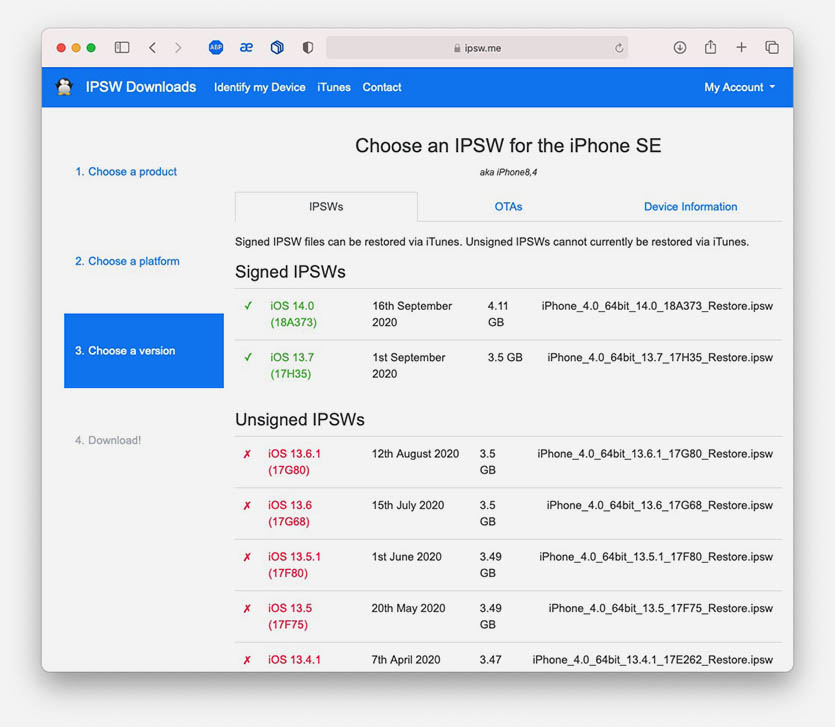Click the IPSW Downloads penguin logo
Image resolution: width=835 pixels, height=727 pixels.
[x=65, y=87]
